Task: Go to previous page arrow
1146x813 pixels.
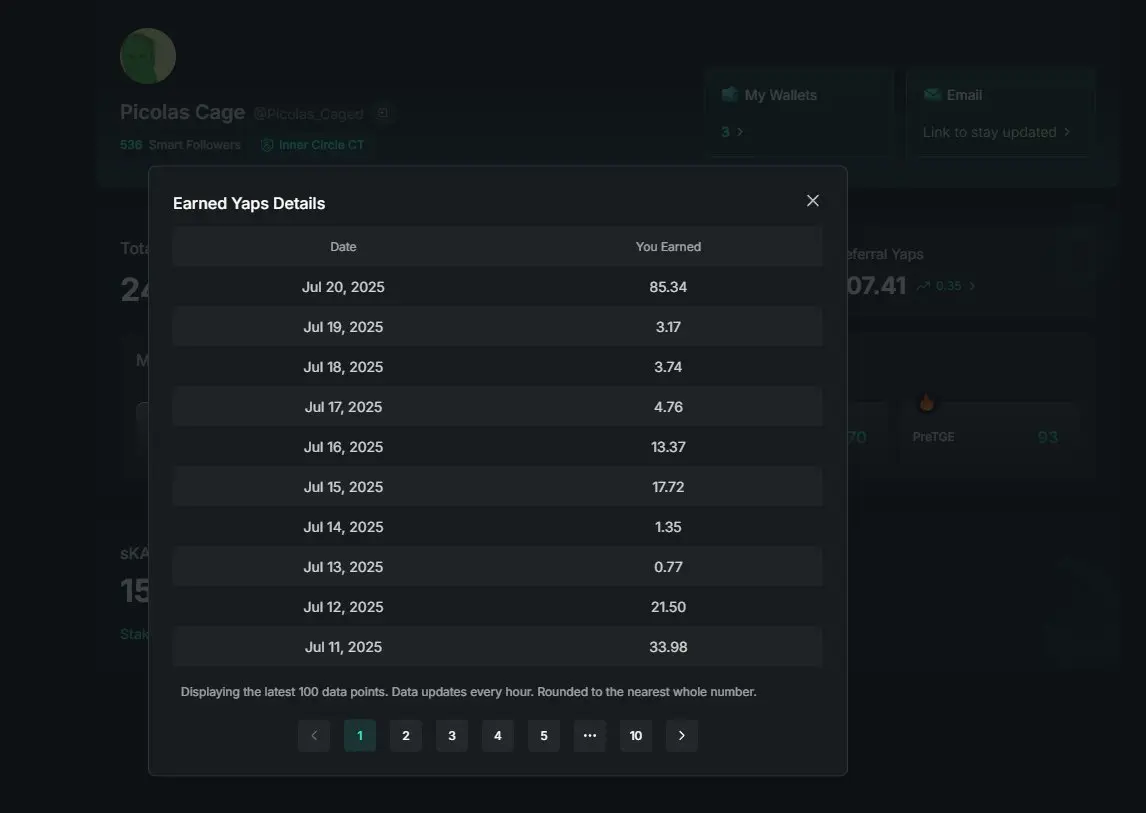Action: point(314,736)
